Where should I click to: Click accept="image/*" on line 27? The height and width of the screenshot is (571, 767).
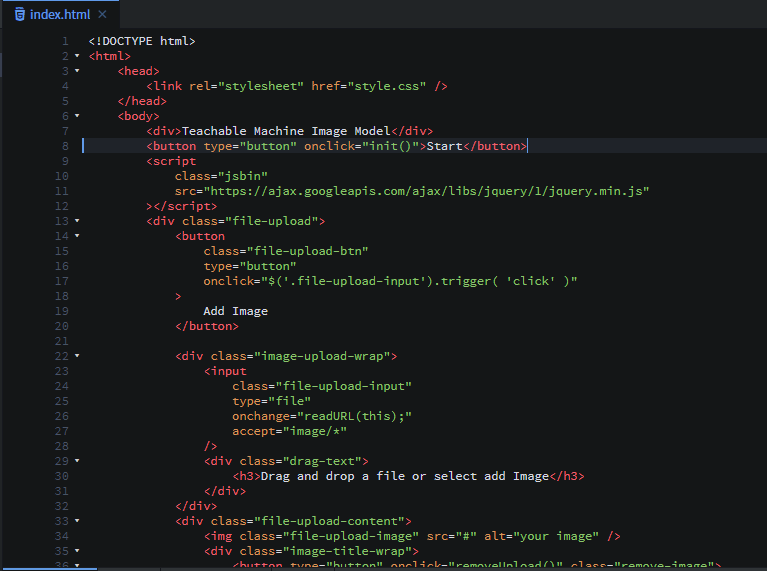(x=290, y=431)
